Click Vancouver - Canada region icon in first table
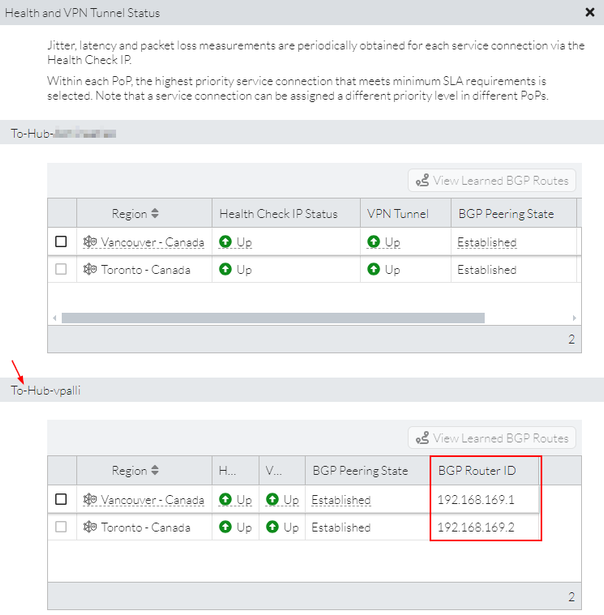The width and height of the screenshot is (604, 615). pyautogui.click(x=90, y=242)
